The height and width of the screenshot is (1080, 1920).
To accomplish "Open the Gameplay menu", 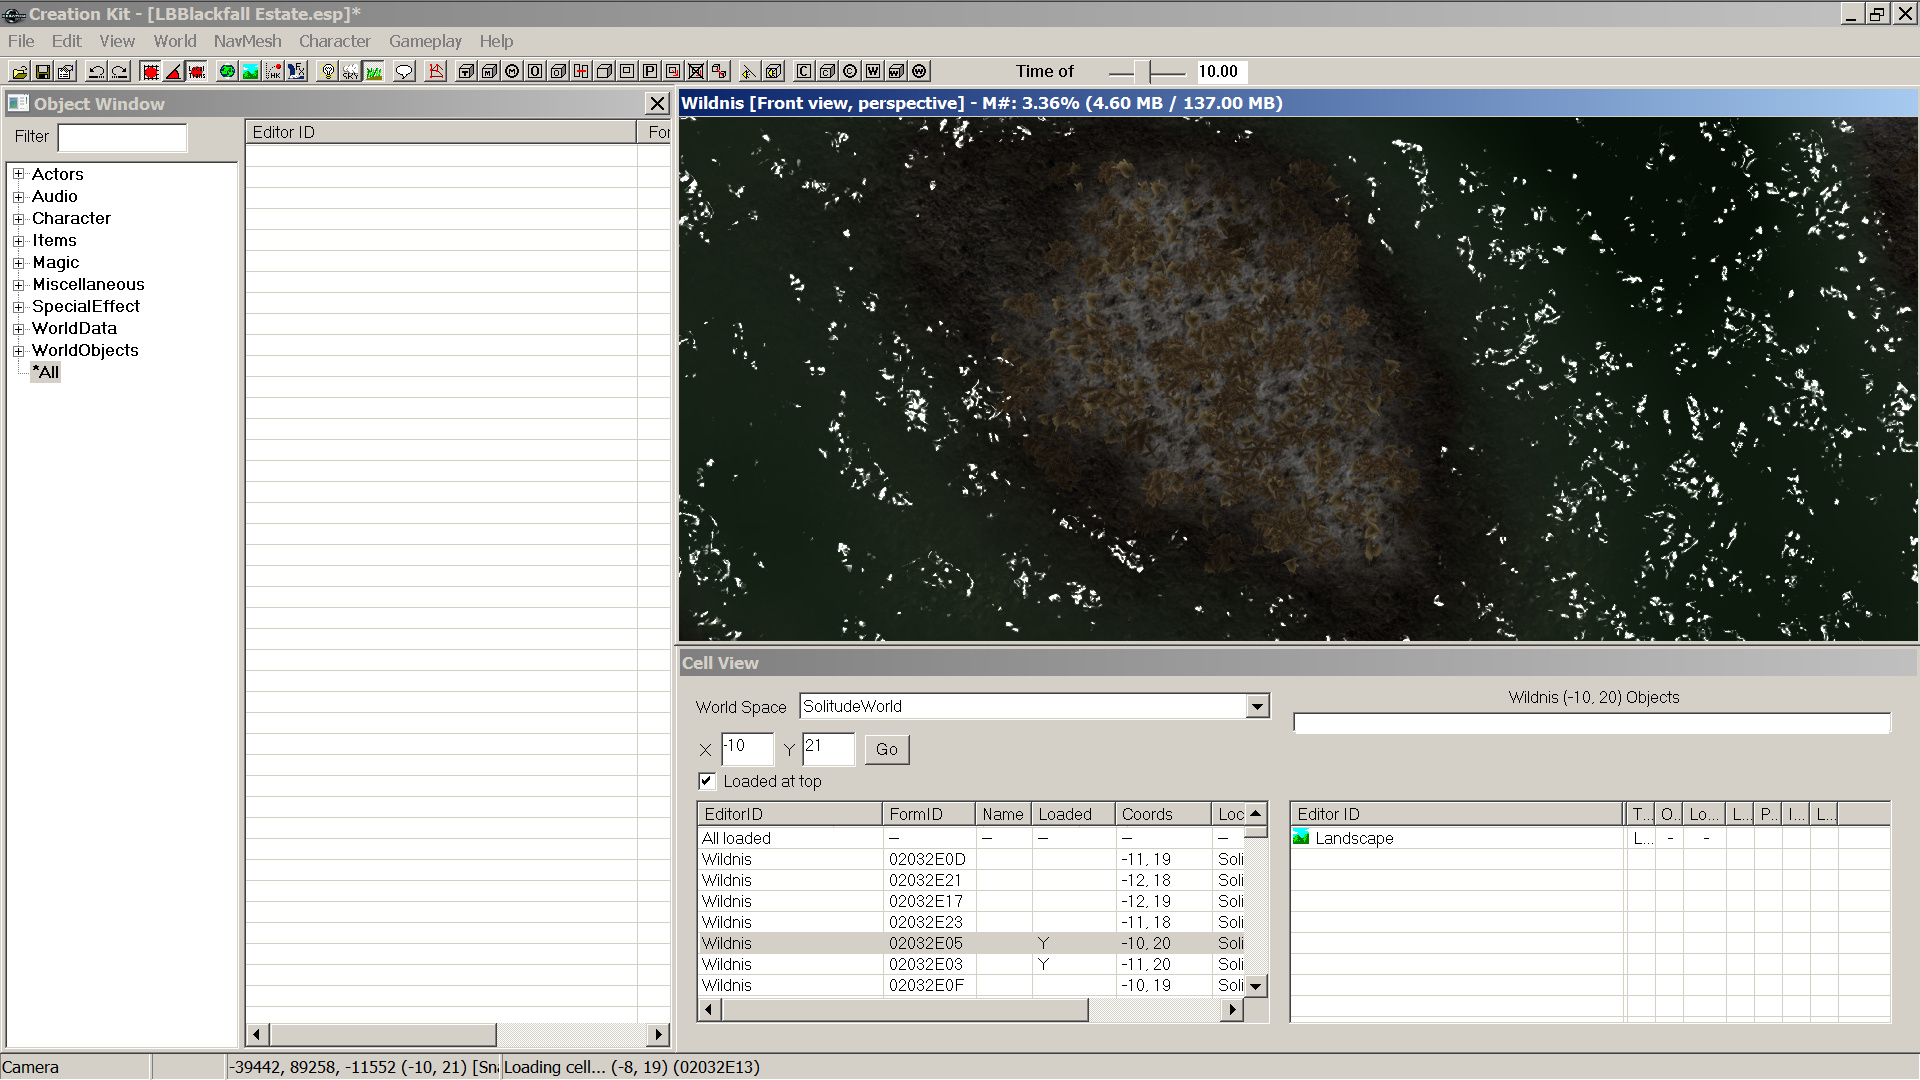I will [425, 41].
